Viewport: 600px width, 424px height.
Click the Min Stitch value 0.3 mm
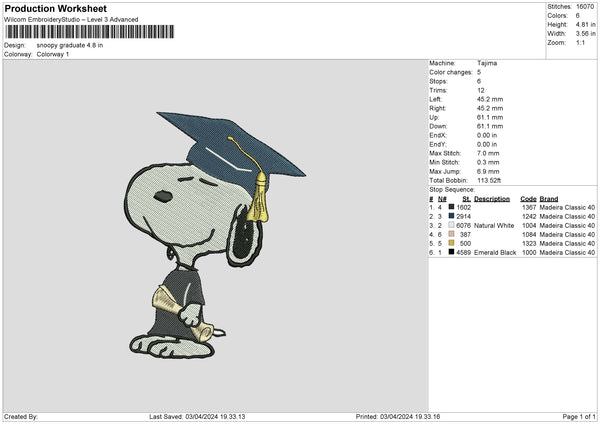pyautogui.click(x=488, y=162)
